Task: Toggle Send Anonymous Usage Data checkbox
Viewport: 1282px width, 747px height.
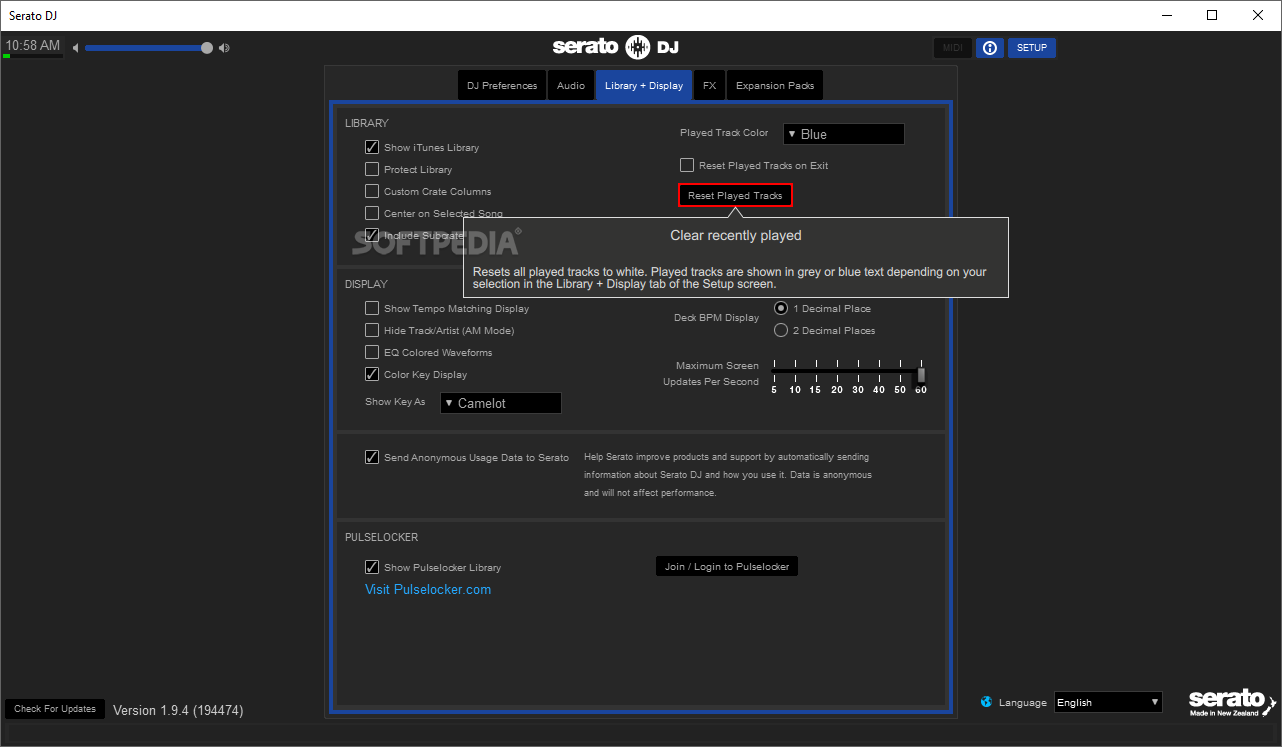Action: [372, 457]
